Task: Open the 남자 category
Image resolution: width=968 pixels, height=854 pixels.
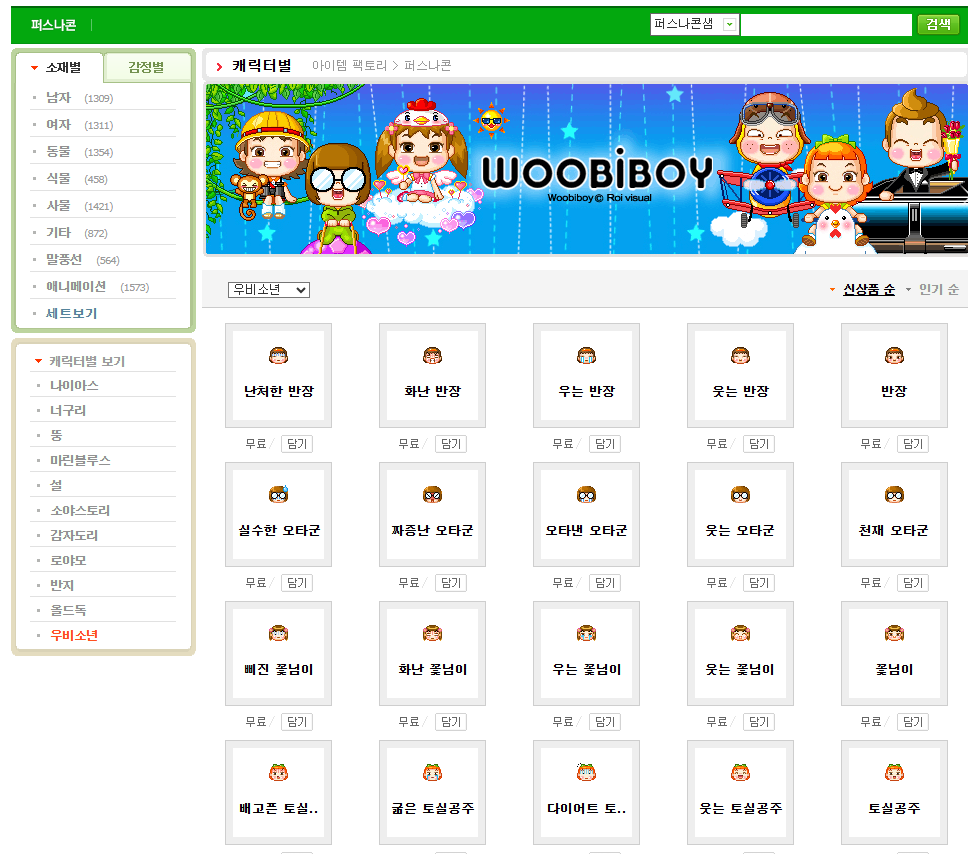Action: click(x=59, y=98)
